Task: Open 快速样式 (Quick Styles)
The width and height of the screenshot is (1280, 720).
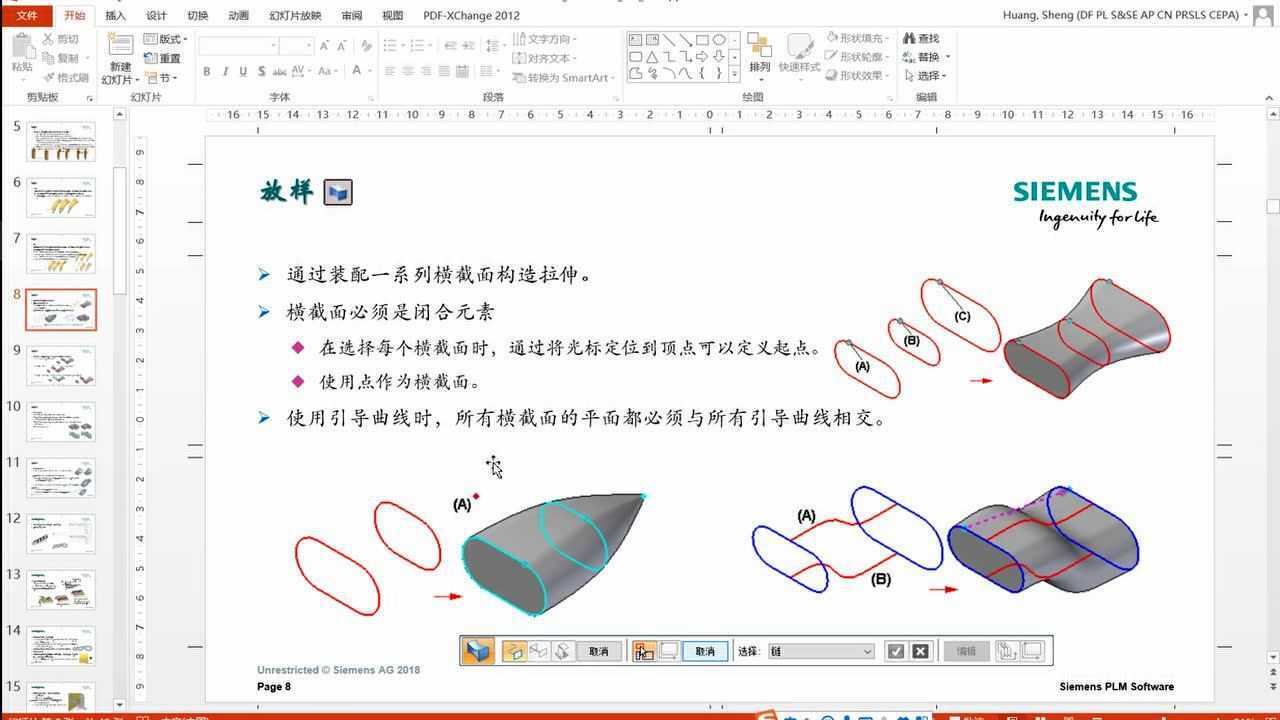Action: (800, 50)
